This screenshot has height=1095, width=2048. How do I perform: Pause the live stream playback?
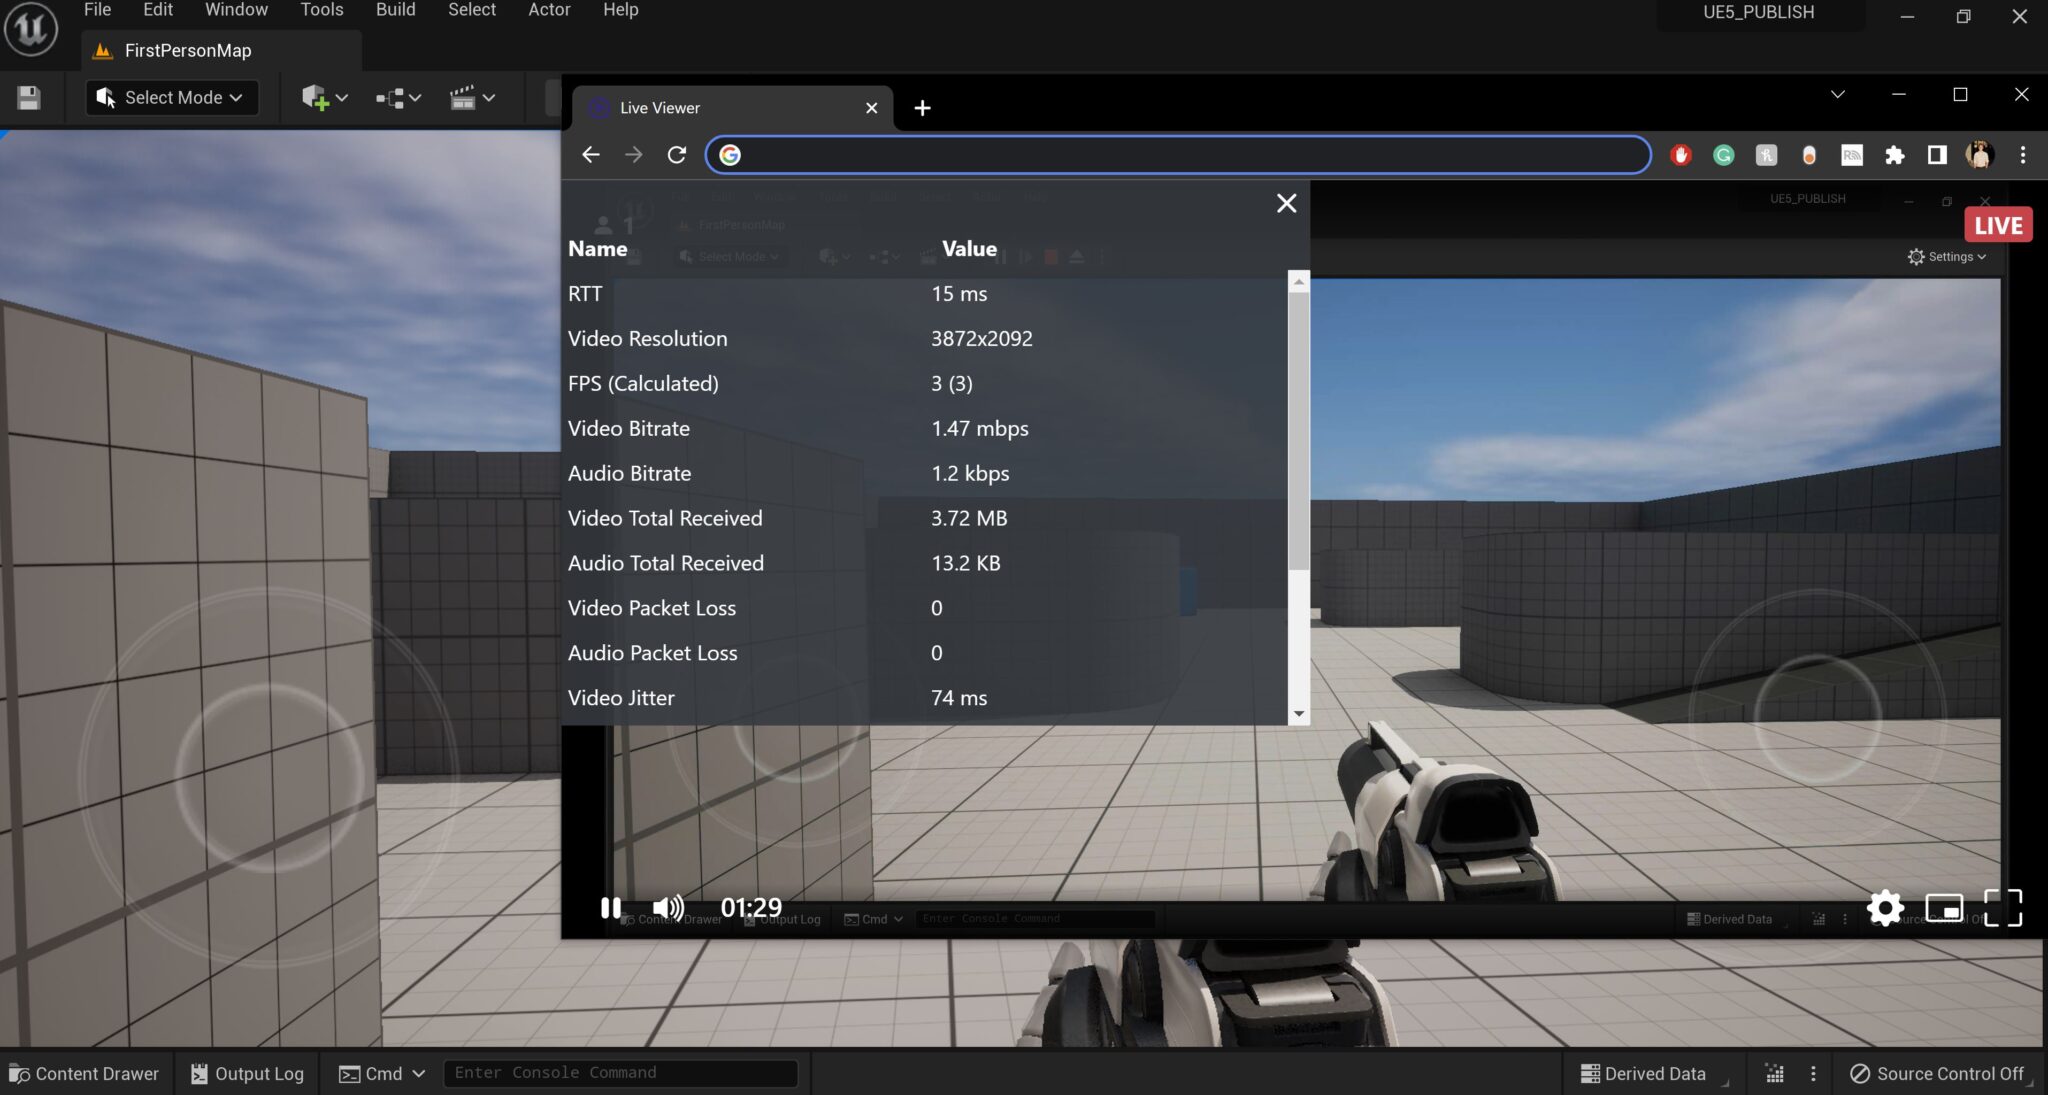click(x=610, y=908)
